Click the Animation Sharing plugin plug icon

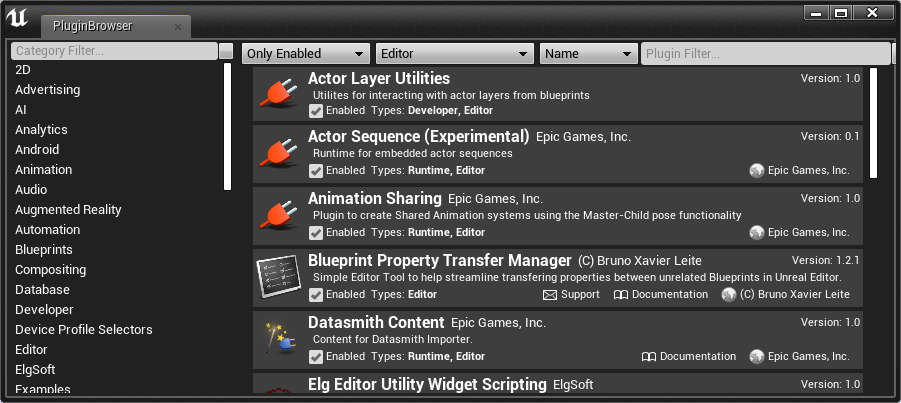pyautogui.click(x=279, y=216)
